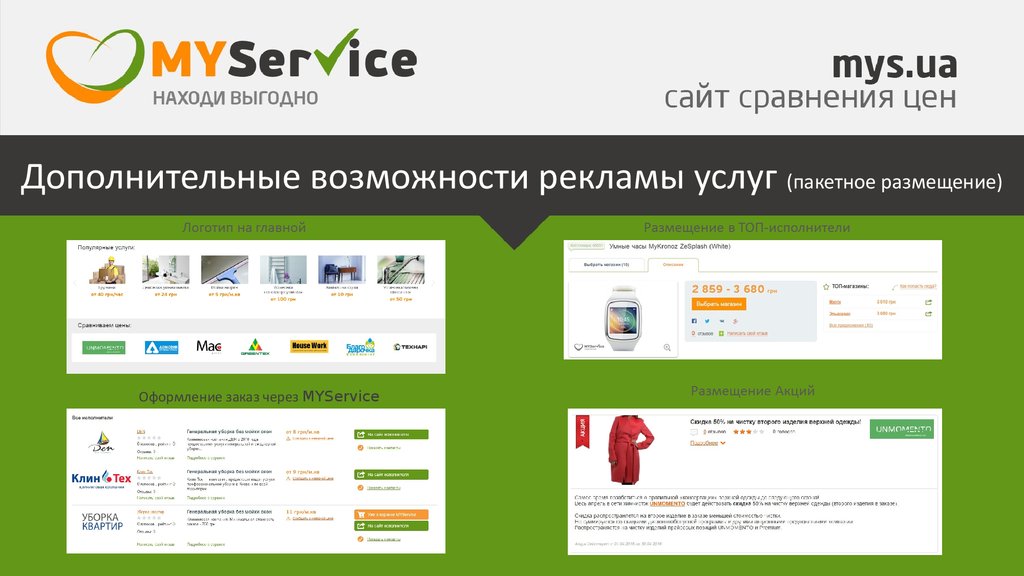Screen dimensions: 1024x576
Task: Click the three-star rating in promo
Action: pyautogui.click(x=748, y=432)
